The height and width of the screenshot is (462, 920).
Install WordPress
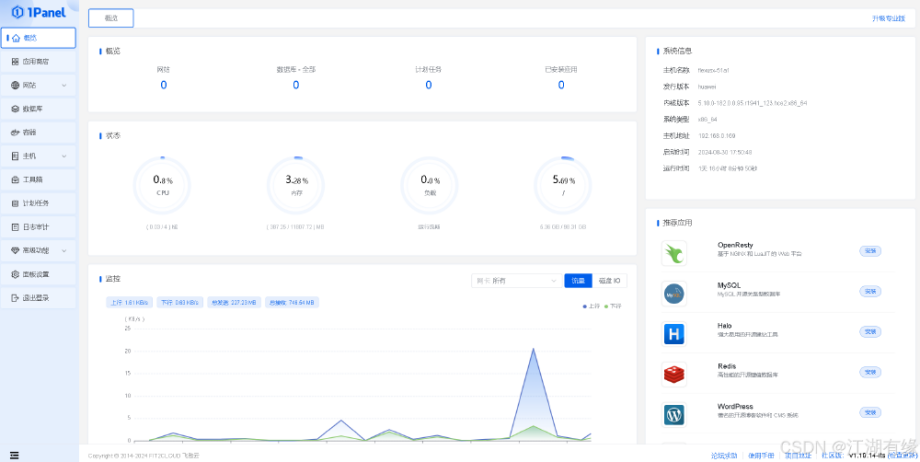[x=870, y=413]
